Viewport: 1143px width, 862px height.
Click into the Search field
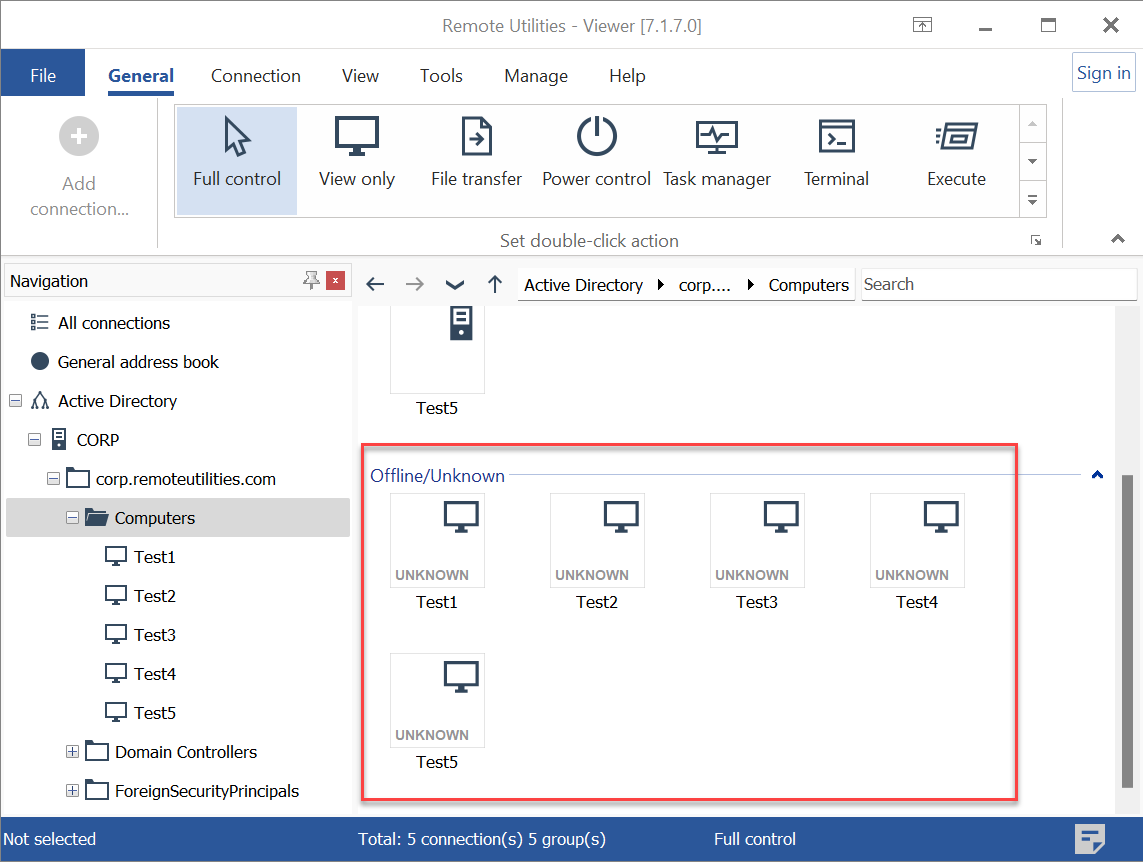pos(998,285)
